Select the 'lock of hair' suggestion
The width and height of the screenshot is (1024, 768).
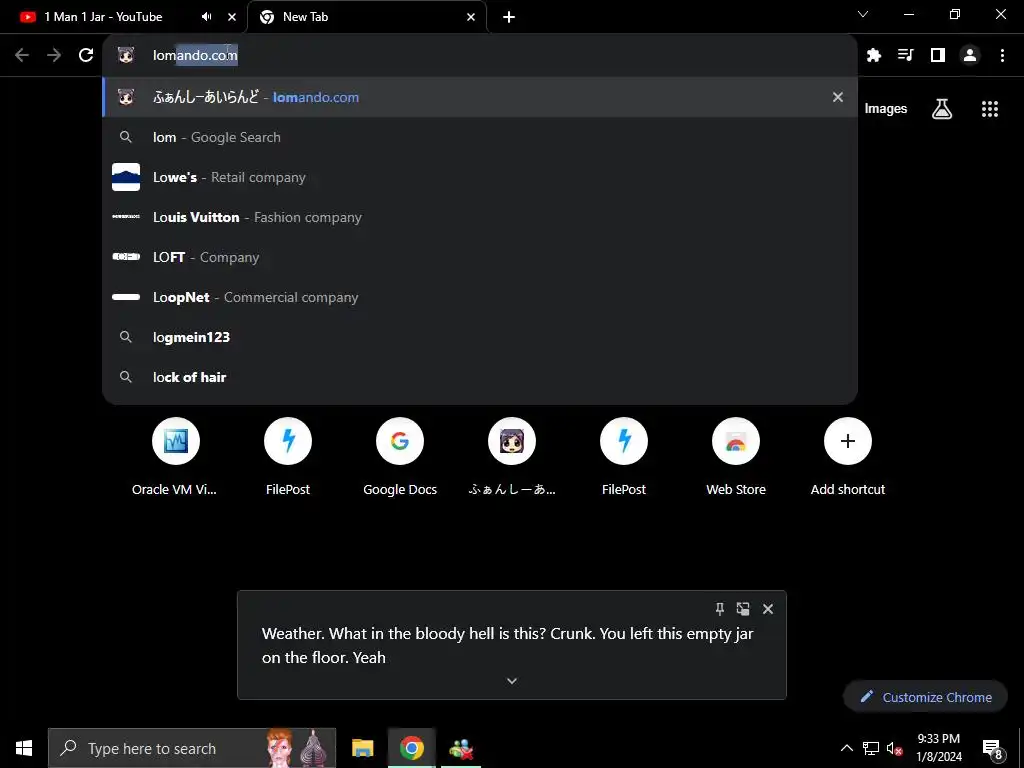click(x=480, y=377)
